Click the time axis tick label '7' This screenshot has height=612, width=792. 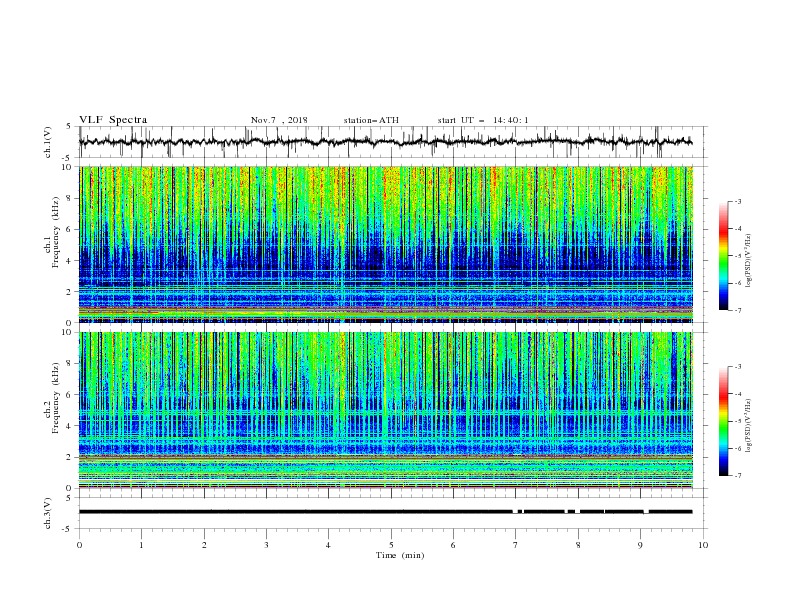516,545
